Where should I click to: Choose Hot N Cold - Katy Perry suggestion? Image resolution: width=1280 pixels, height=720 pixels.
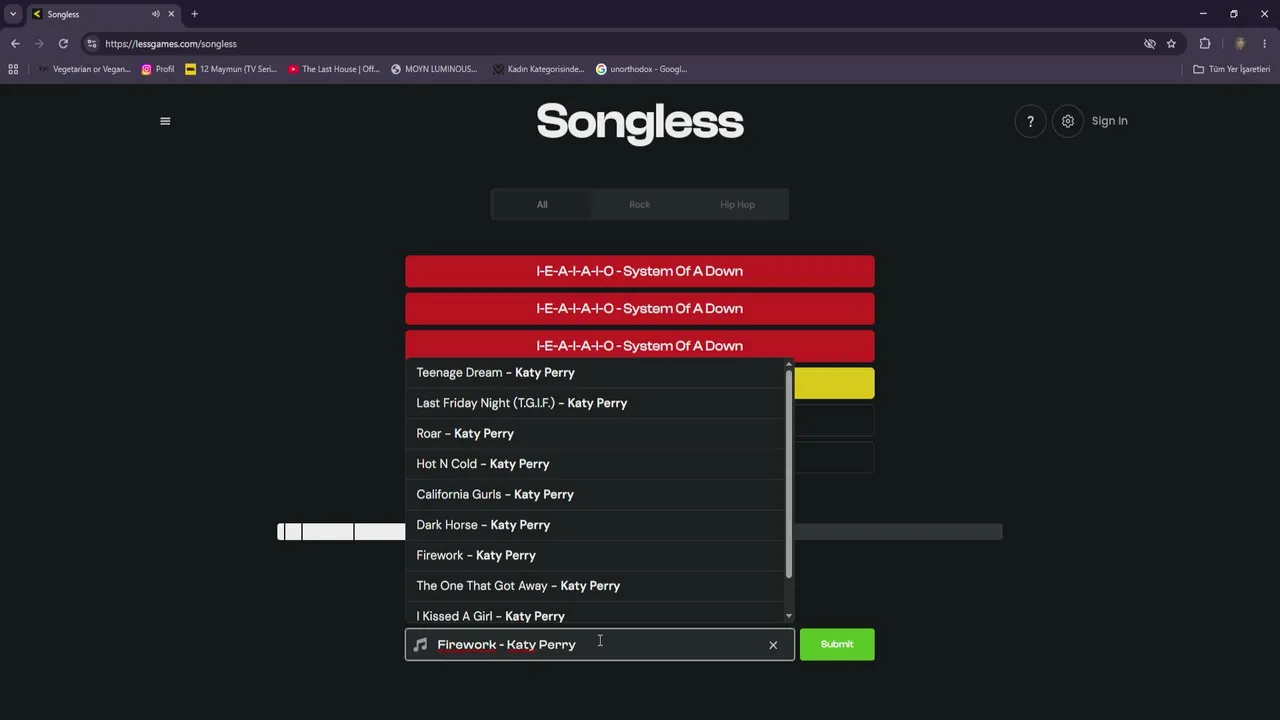pyautogui.click(x=596, y=464)
